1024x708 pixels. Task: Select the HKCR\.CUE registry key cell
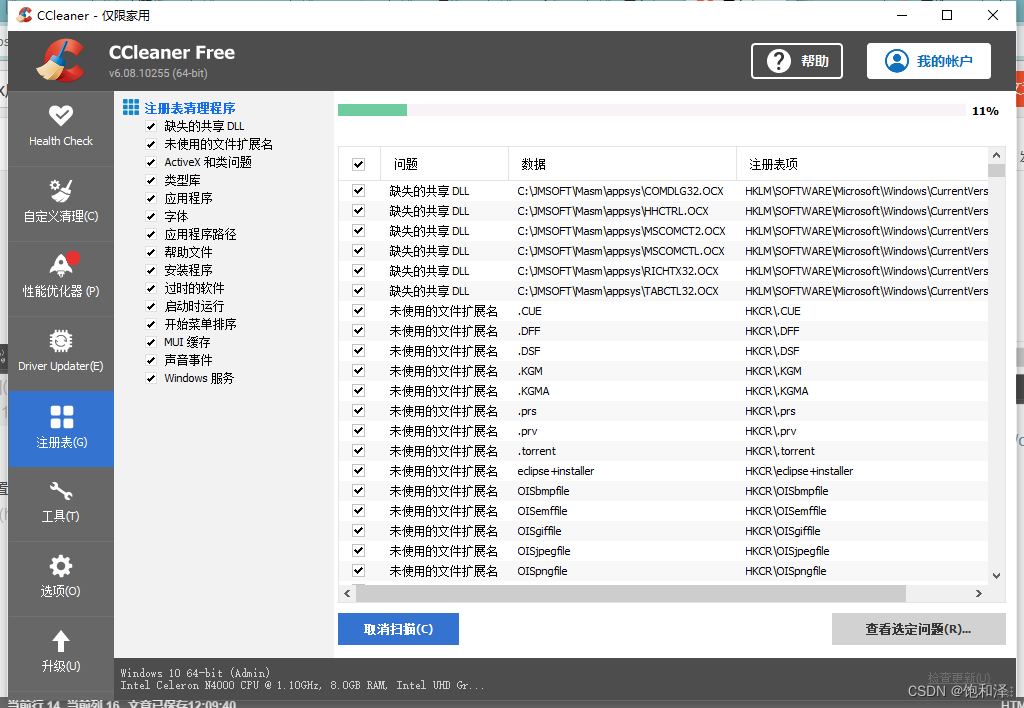[773, 311]
